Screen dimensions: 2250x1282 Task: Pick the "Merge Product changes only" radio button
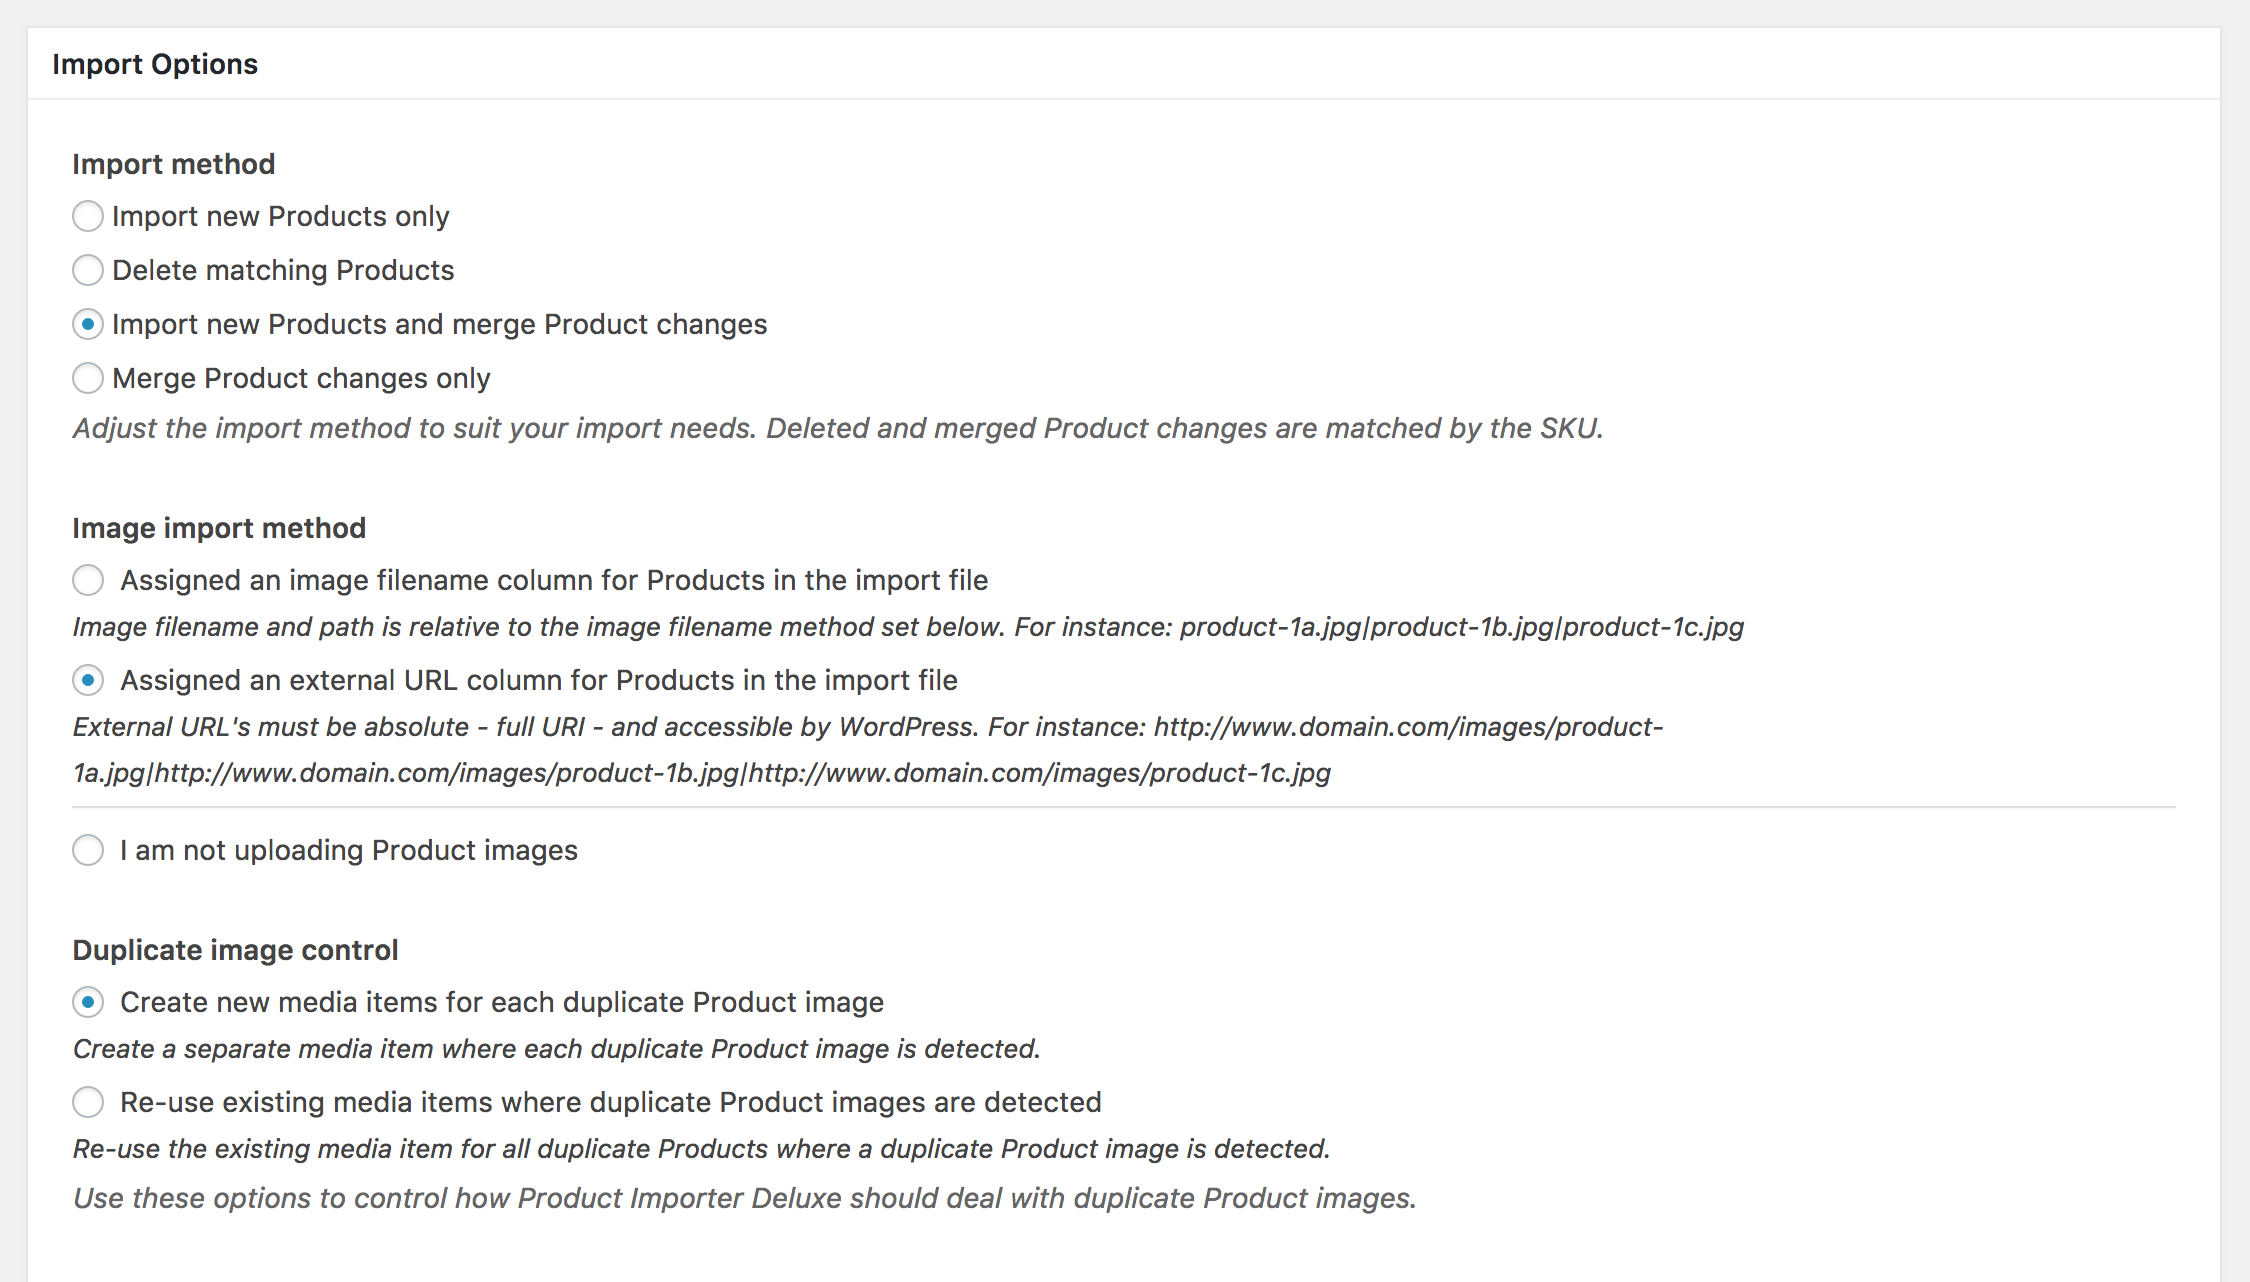pyautogui.click(x=88, y=378)
